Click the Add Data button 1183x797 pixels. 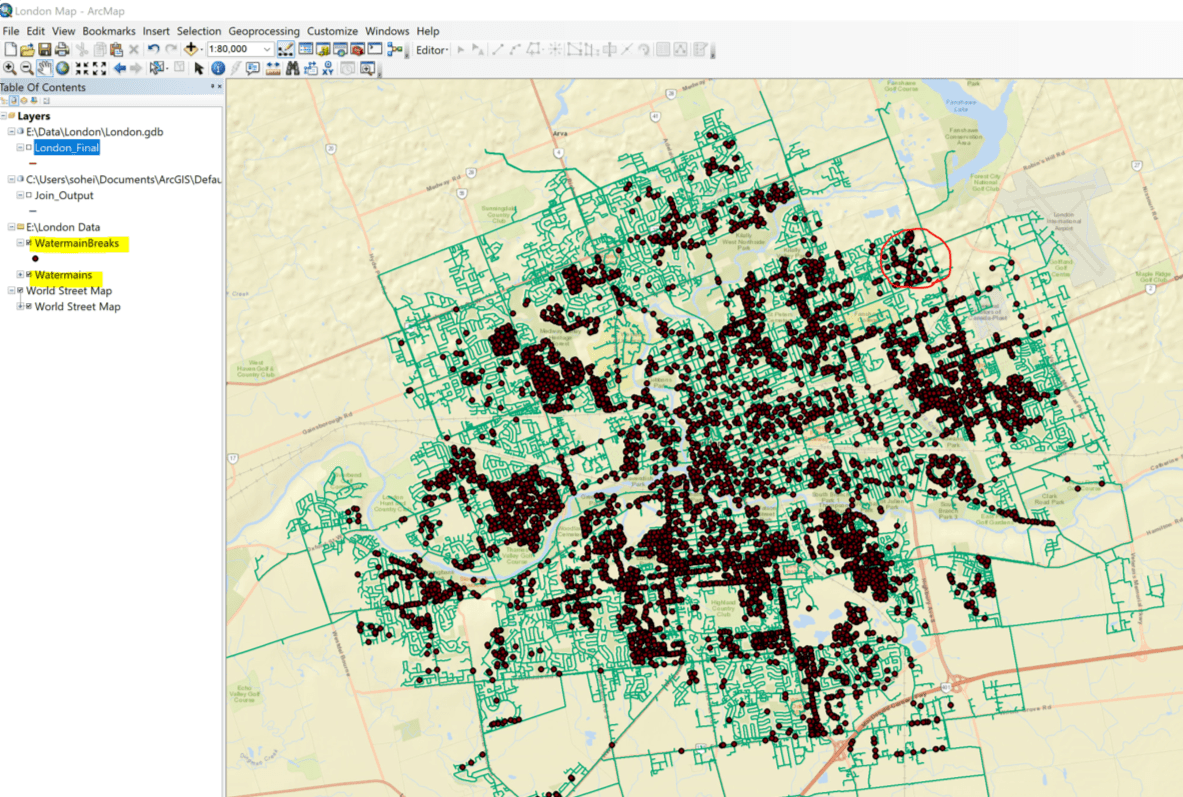coord(191,50)
